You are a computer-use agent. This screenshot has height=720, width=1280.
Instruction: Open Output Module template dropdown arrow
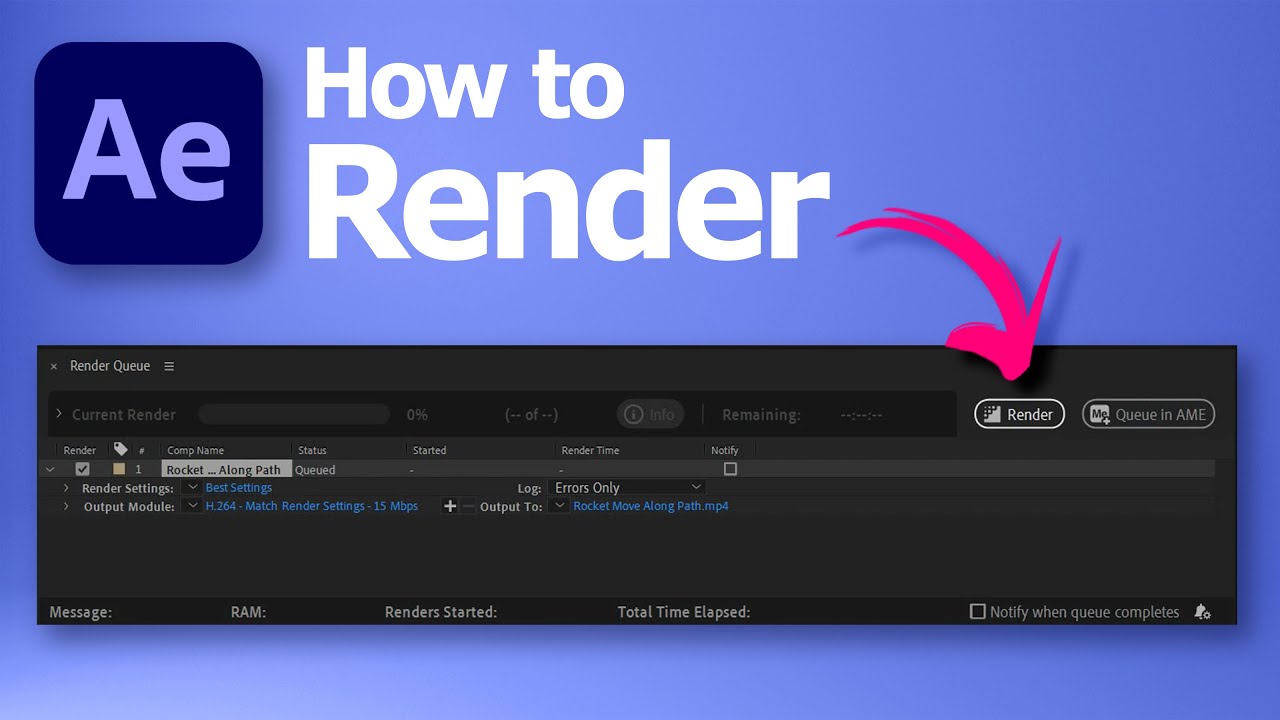pyautogui.click(x=192, y=506)
